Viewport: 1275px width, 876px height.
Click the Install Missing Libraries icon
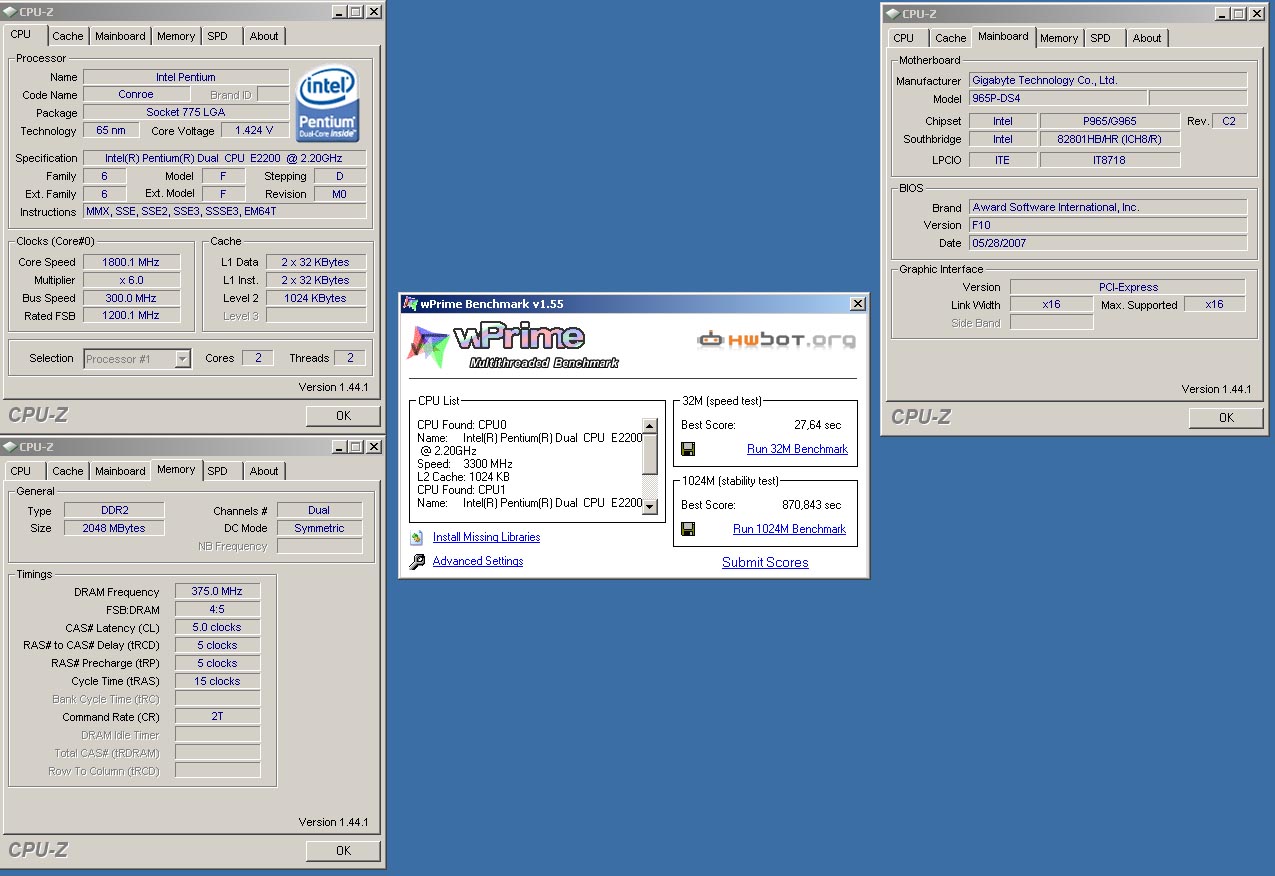click(x=417, y=538)
